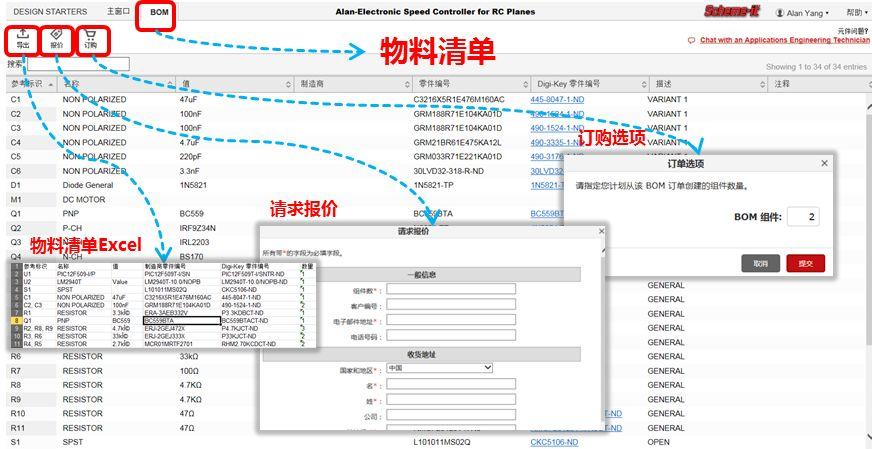The width and height of the screenshot is (872, 449).
Task: Click the VARIANT 1 description for C1
Action: coord(667,100)
